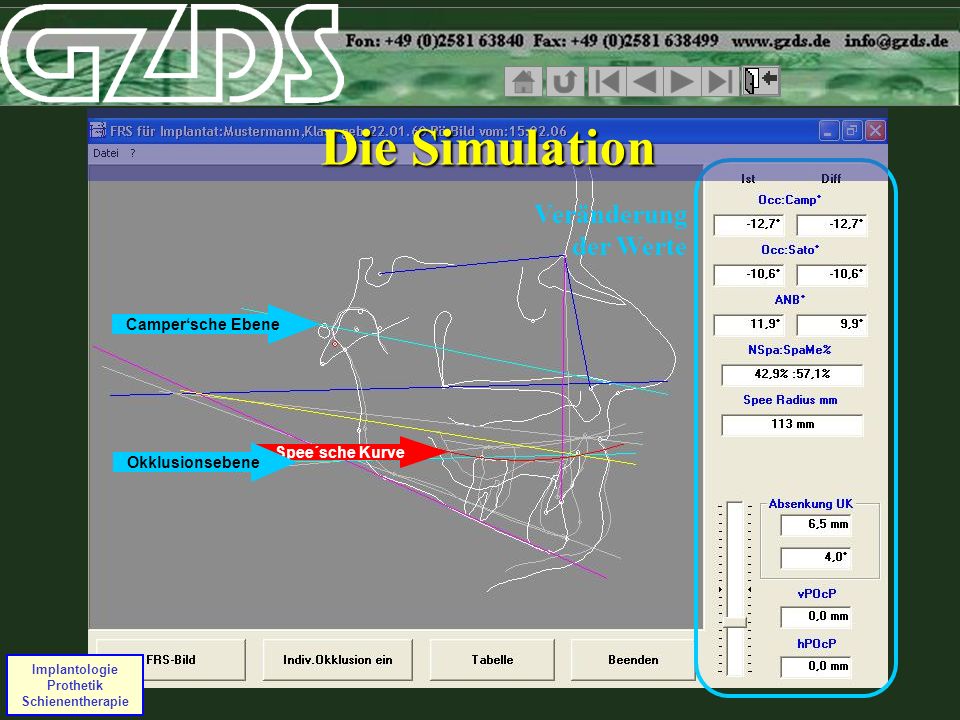Open the Tabelle button
960x720 pixels.
coord(492,659)
